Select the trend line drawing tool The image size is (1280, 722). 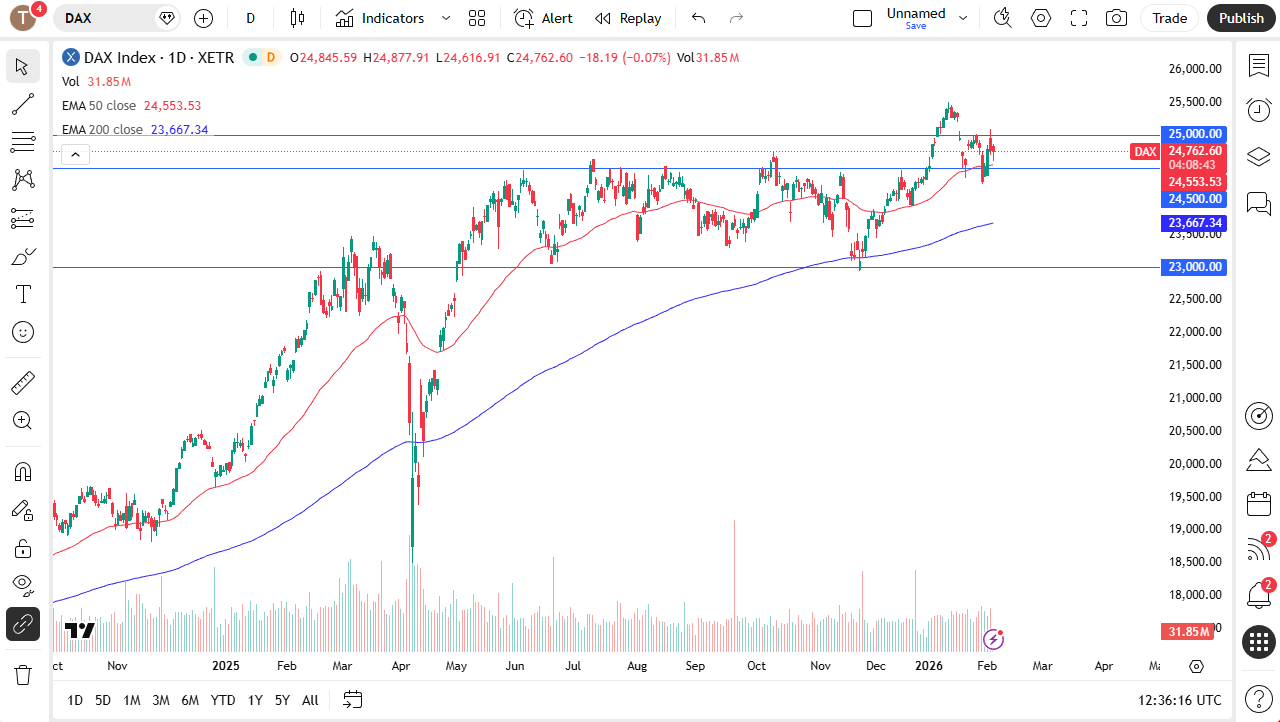coord(22,104)
